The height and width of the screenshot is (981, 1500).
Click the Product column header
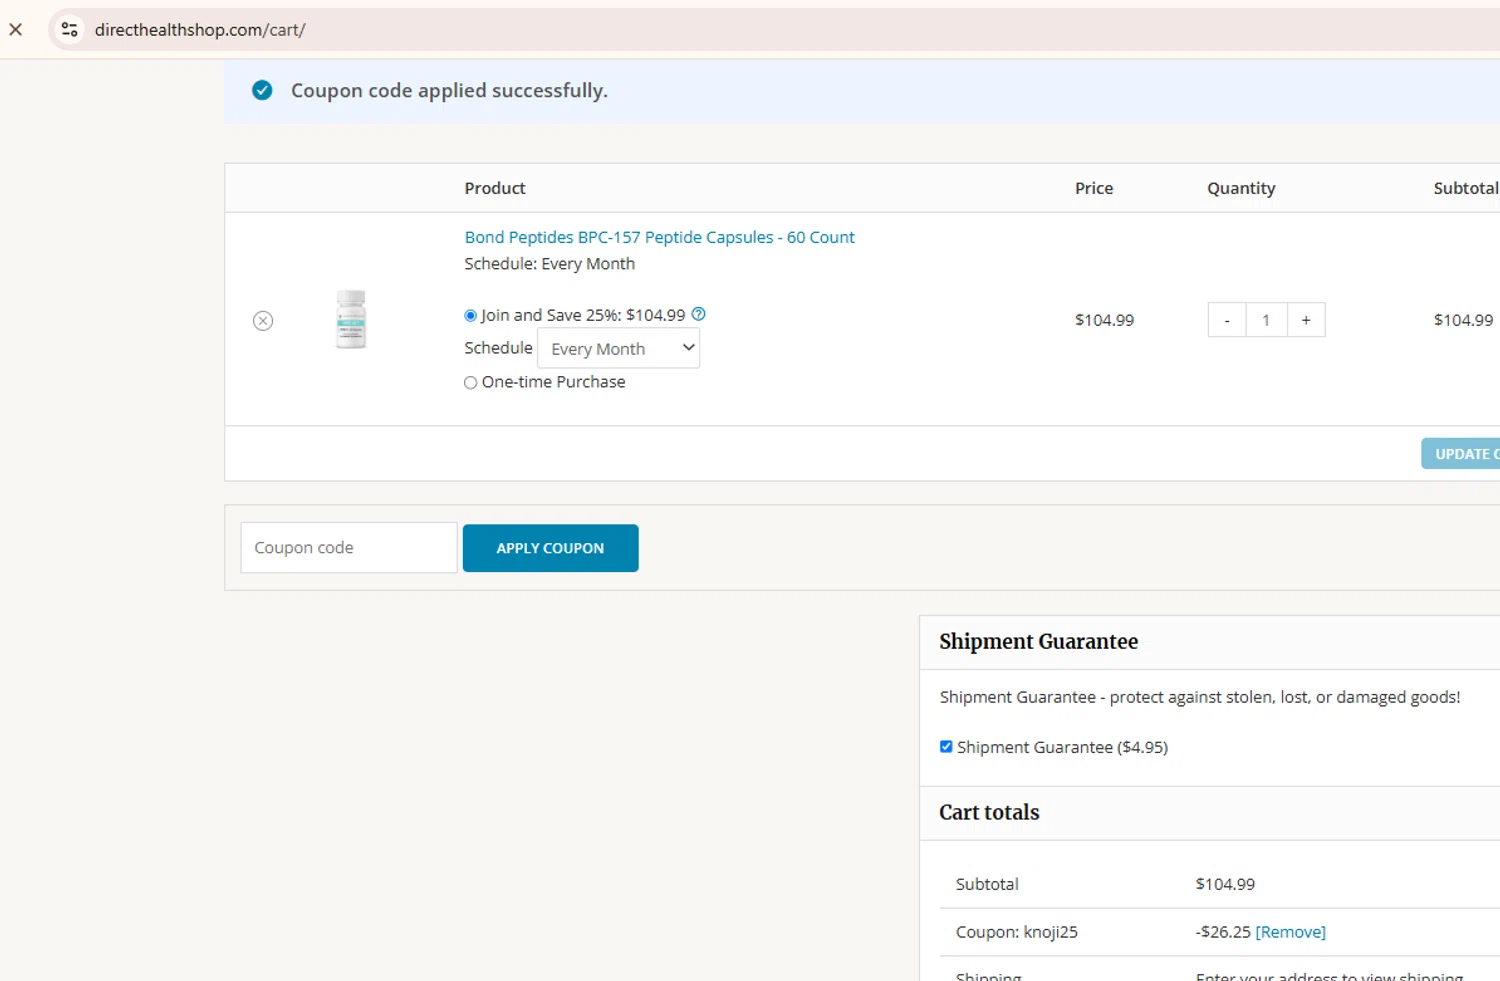click(495, 188)
